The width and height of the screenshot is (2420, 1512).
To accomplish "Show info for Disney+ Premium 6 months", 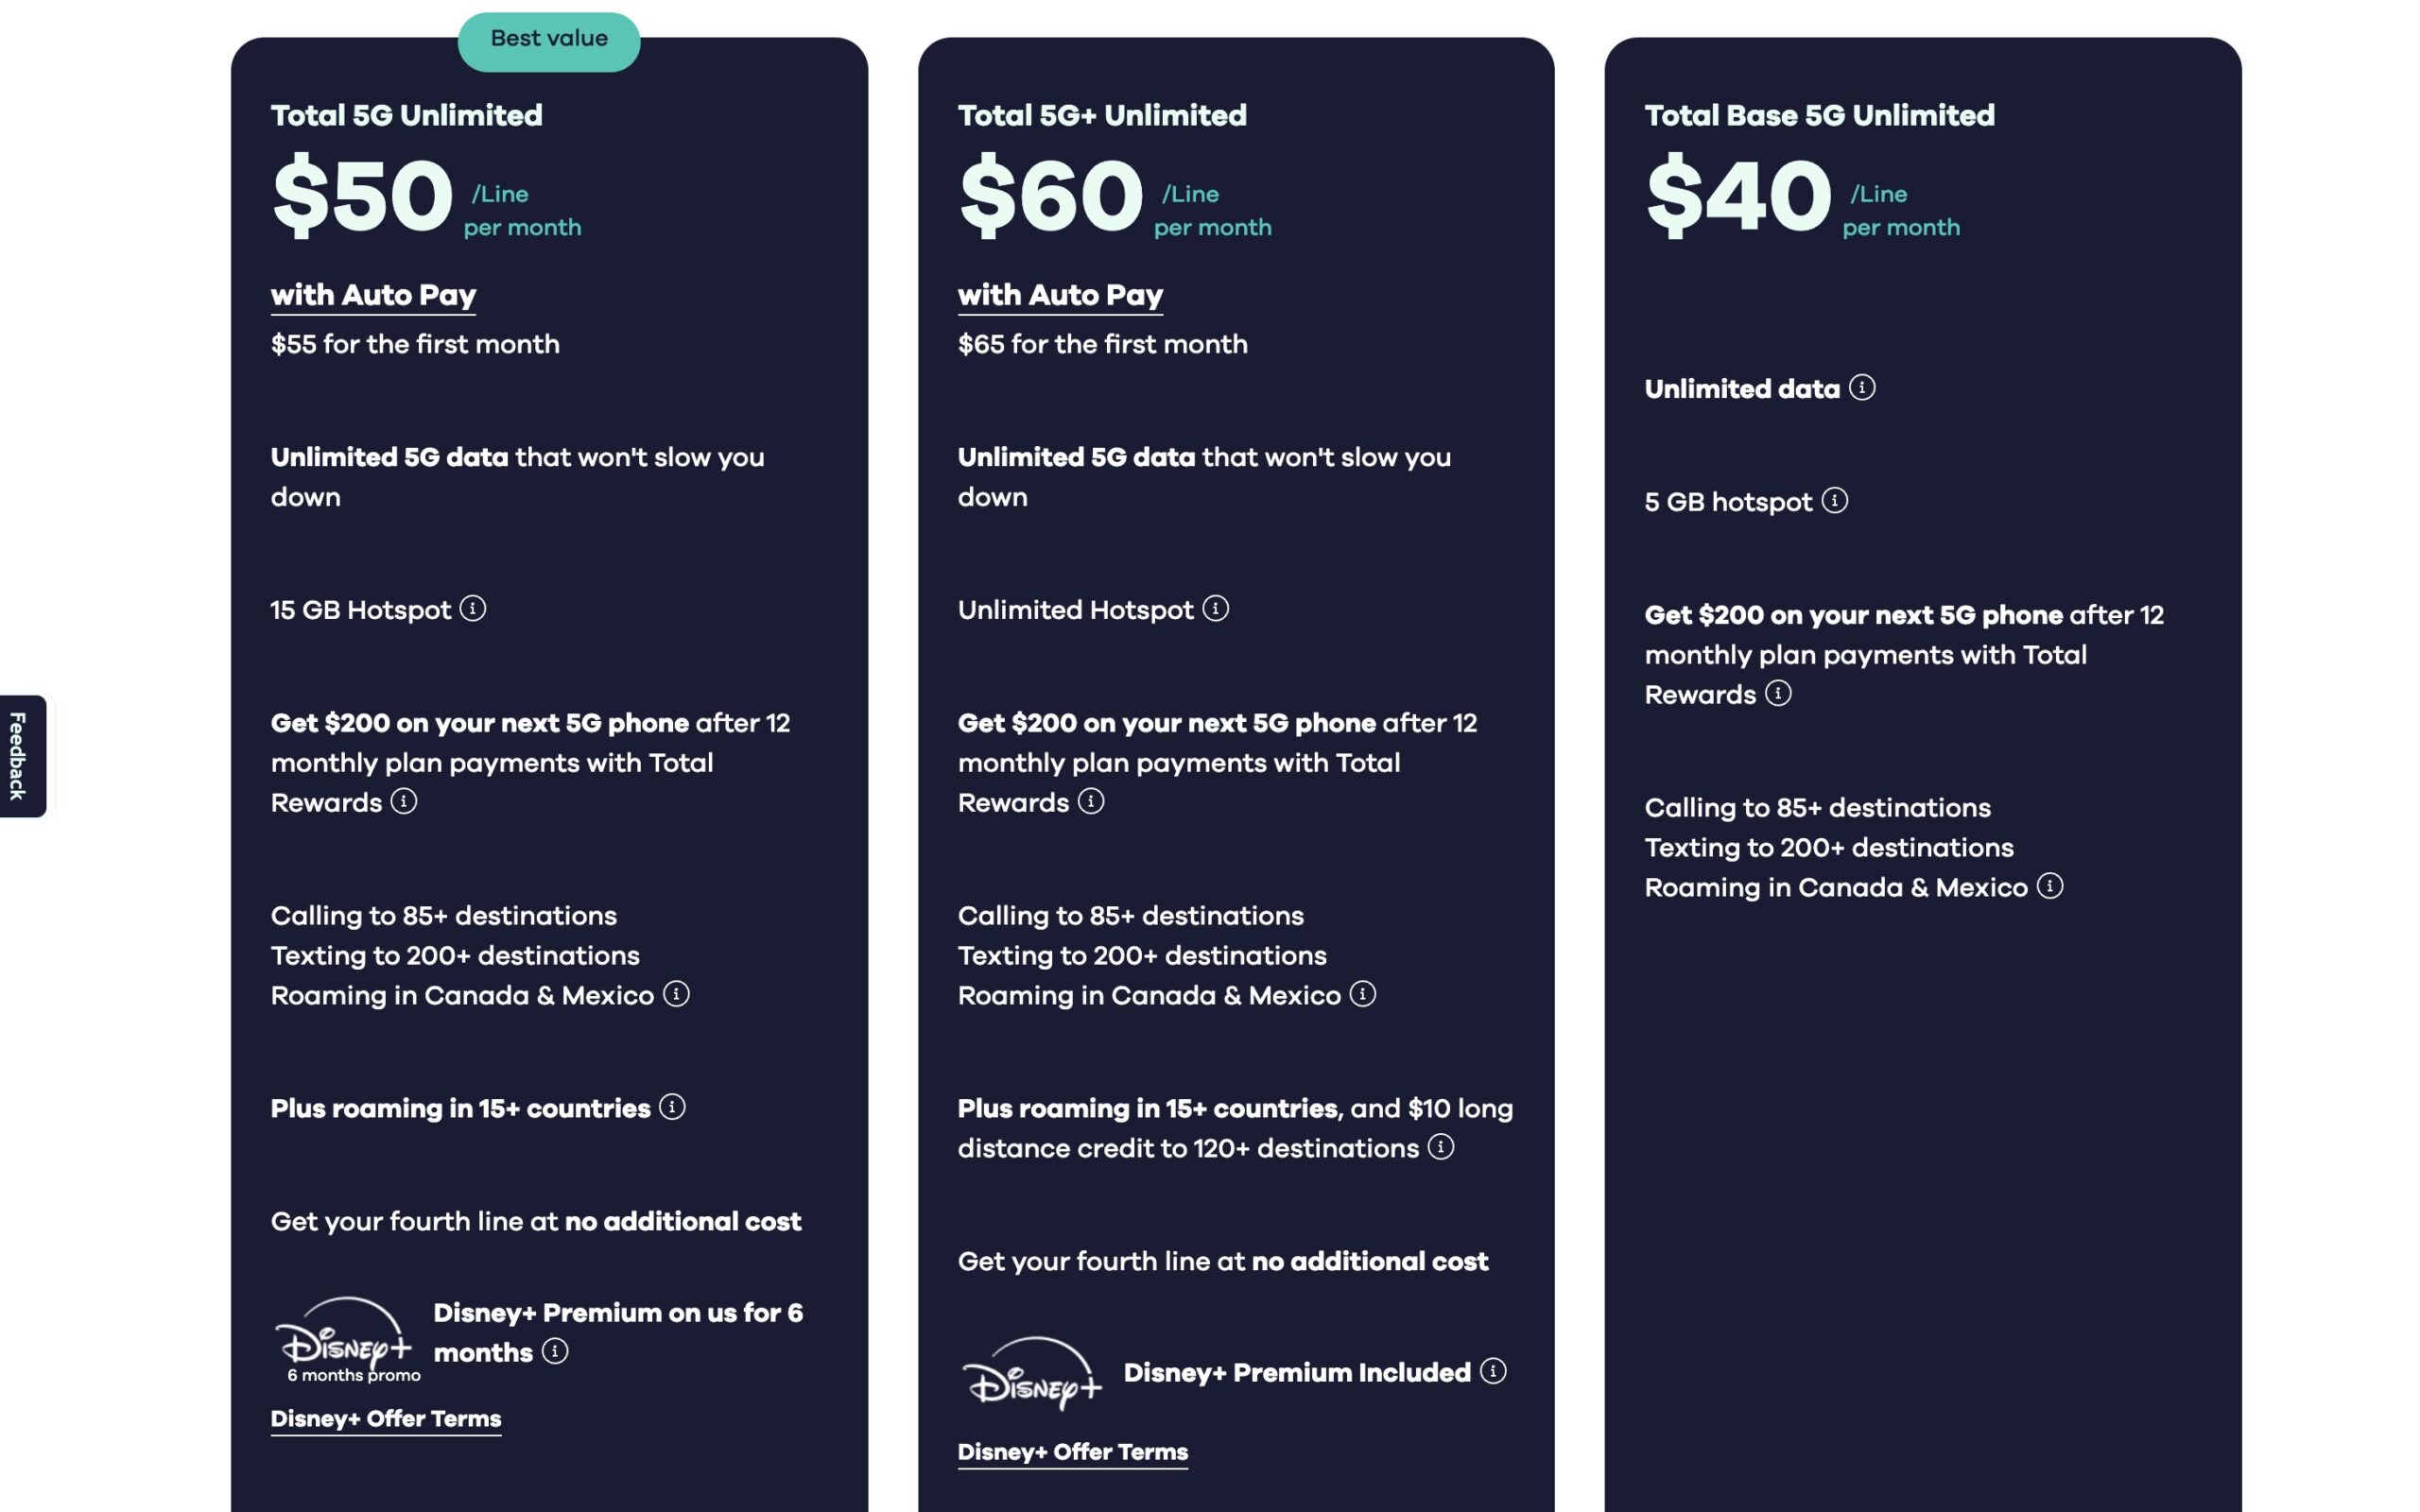I will point(555,1351).
